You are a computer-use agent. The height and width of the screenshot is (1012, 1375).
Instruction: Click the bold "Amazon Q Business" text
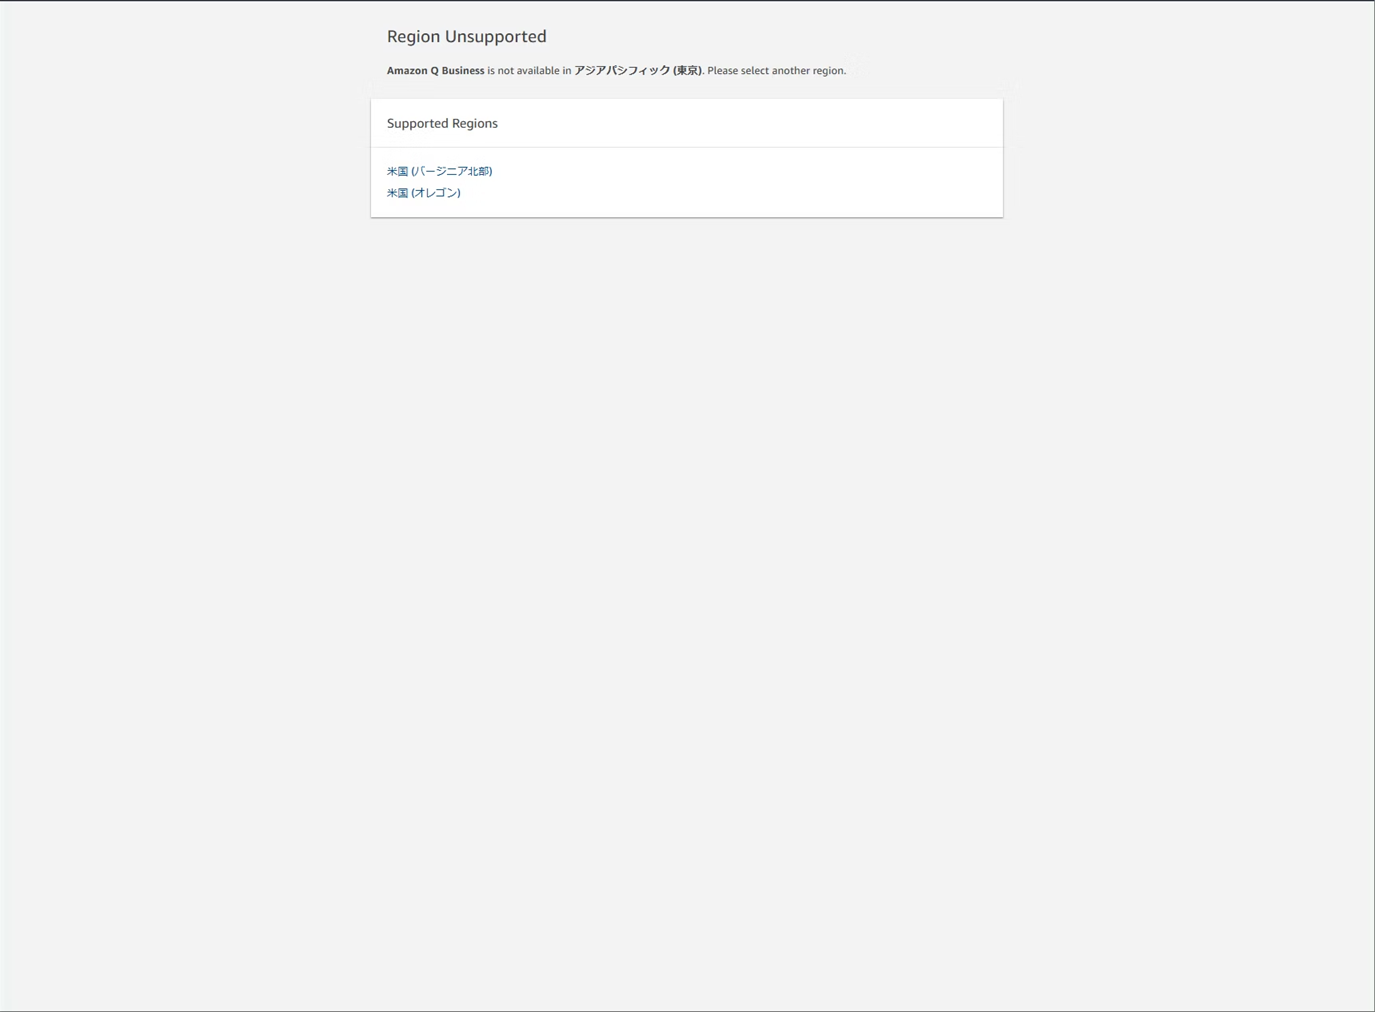pyautogui.click(x=436, y=71)
